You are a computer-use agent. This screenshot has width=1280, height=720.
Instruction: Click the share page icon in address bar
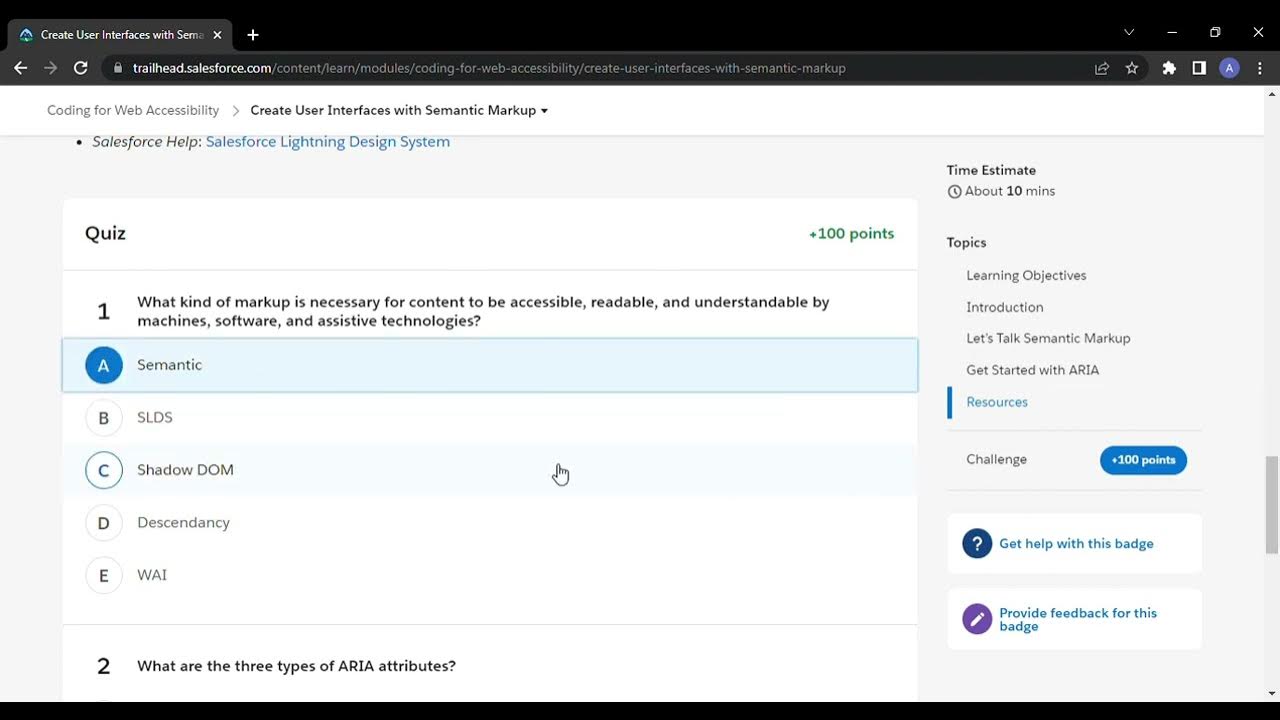pos(1102,68)
